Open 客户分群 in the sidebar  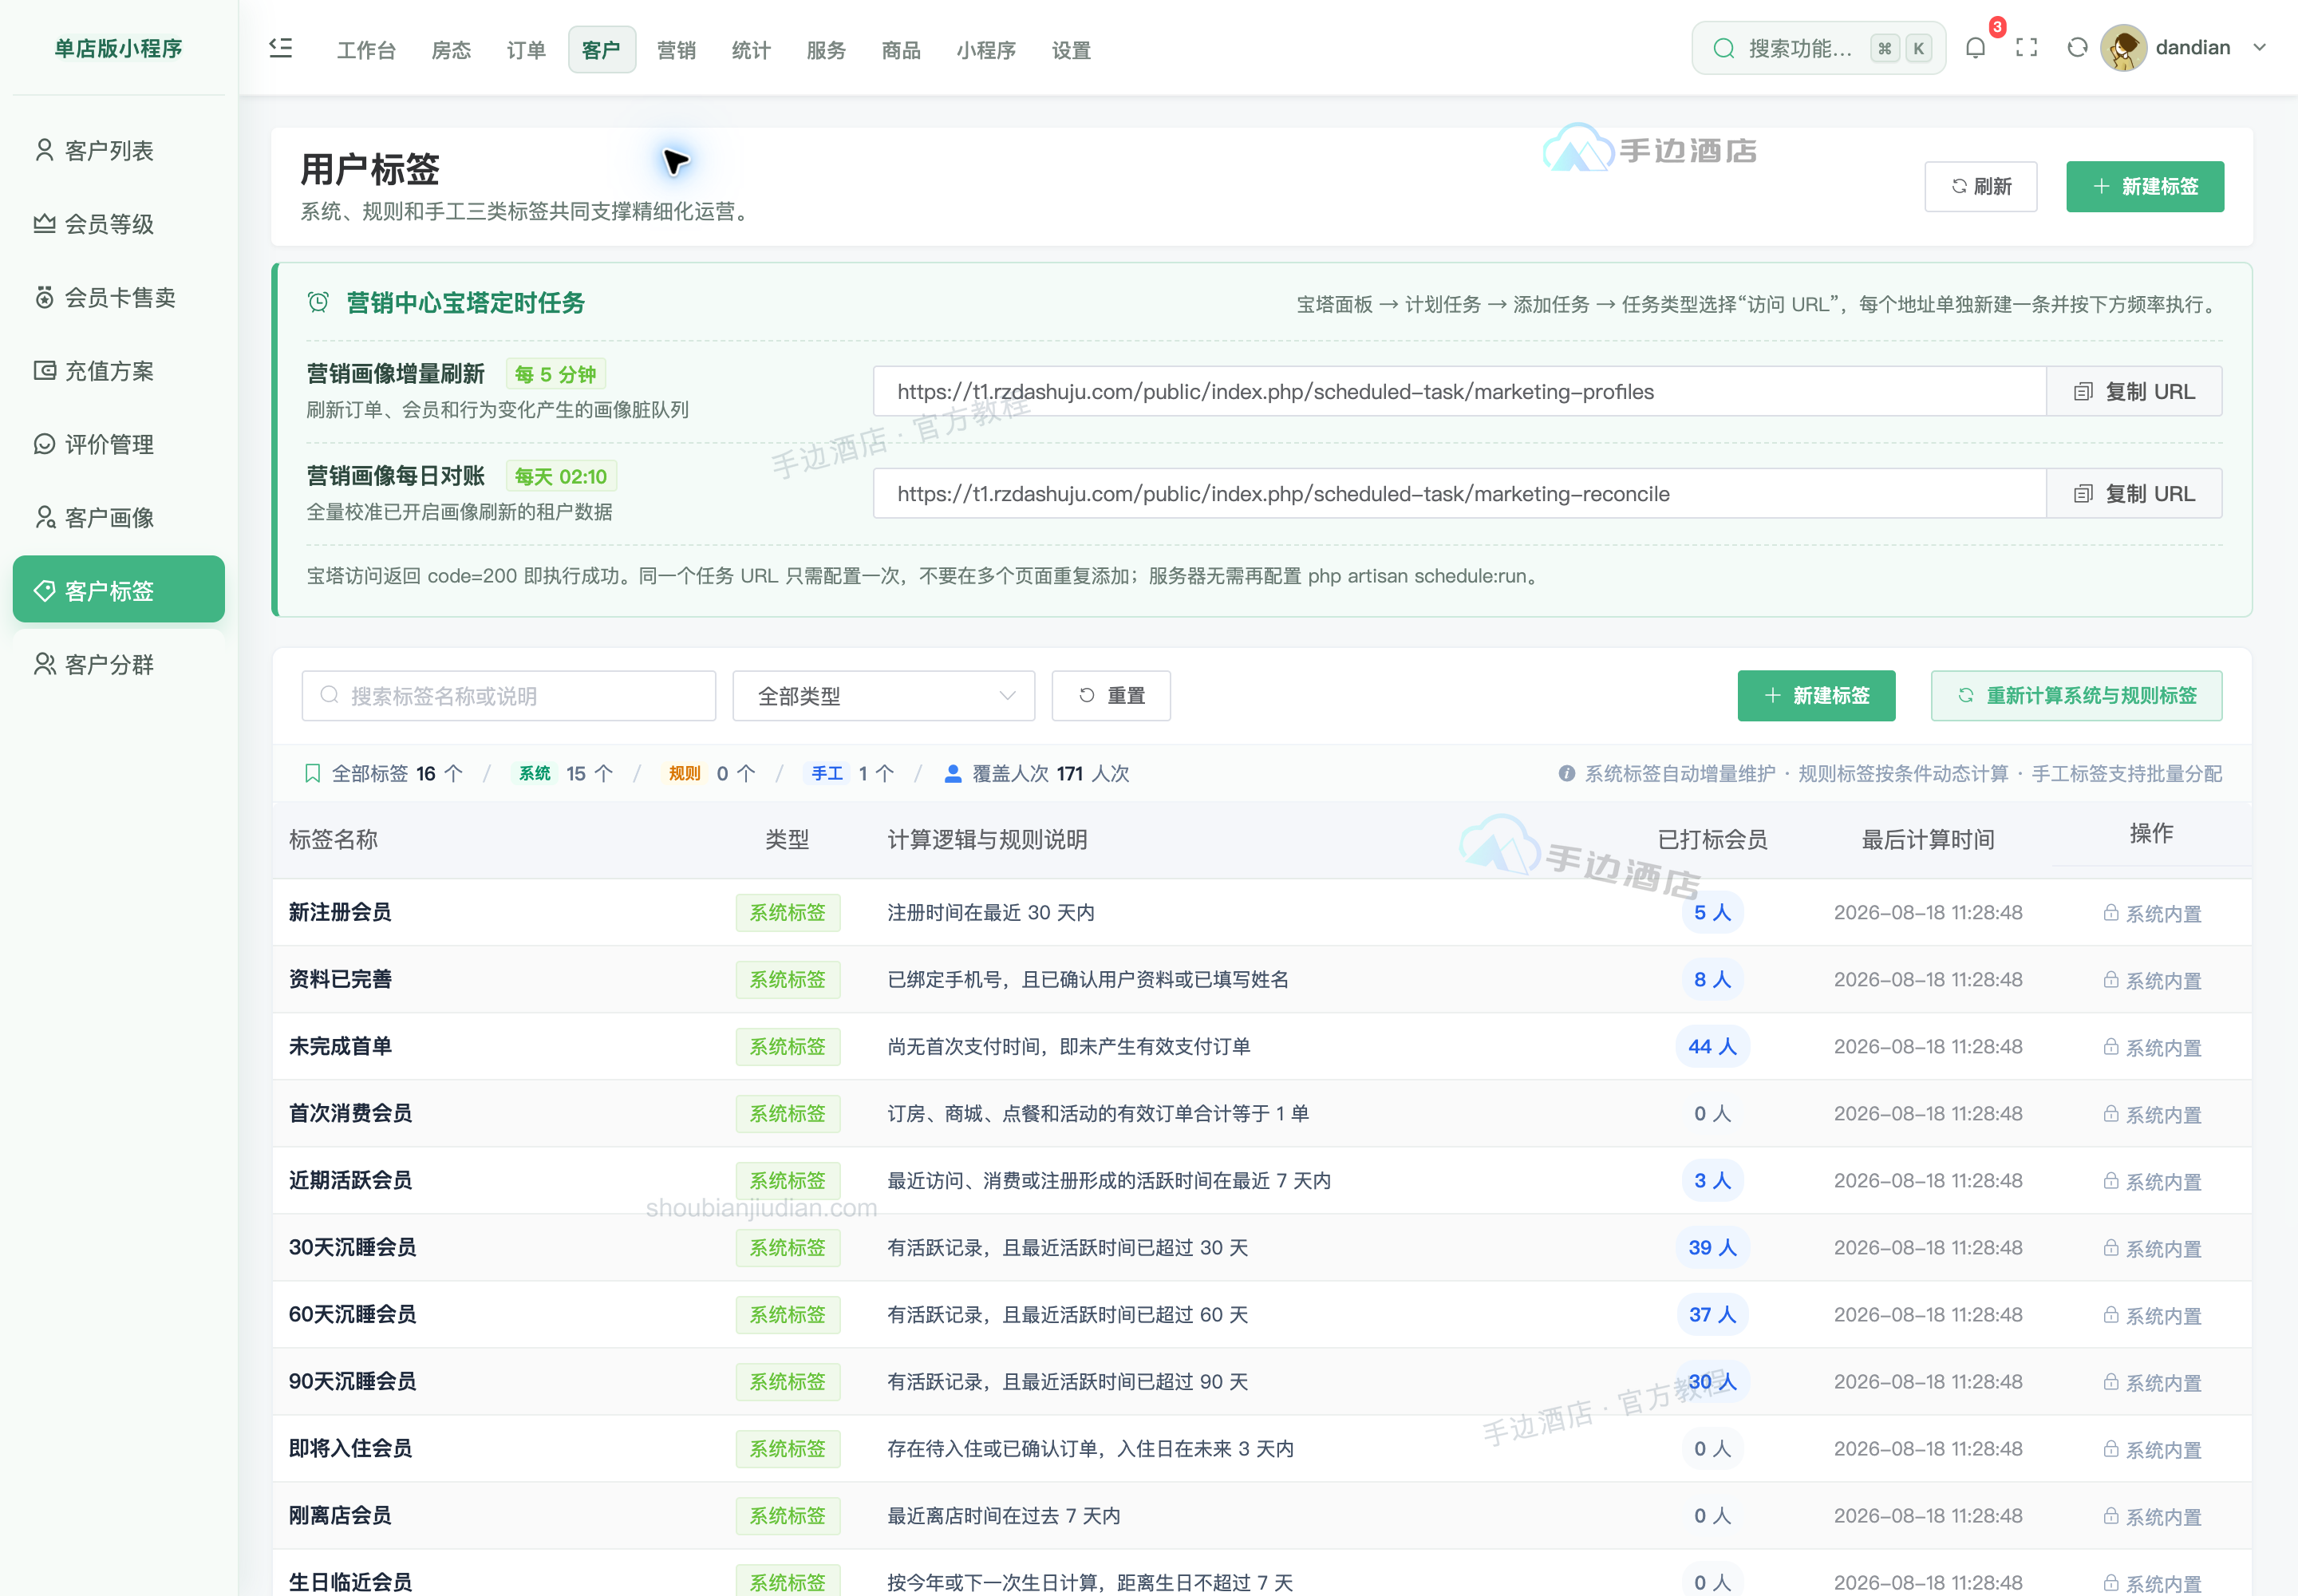click(x=118, y=665)
